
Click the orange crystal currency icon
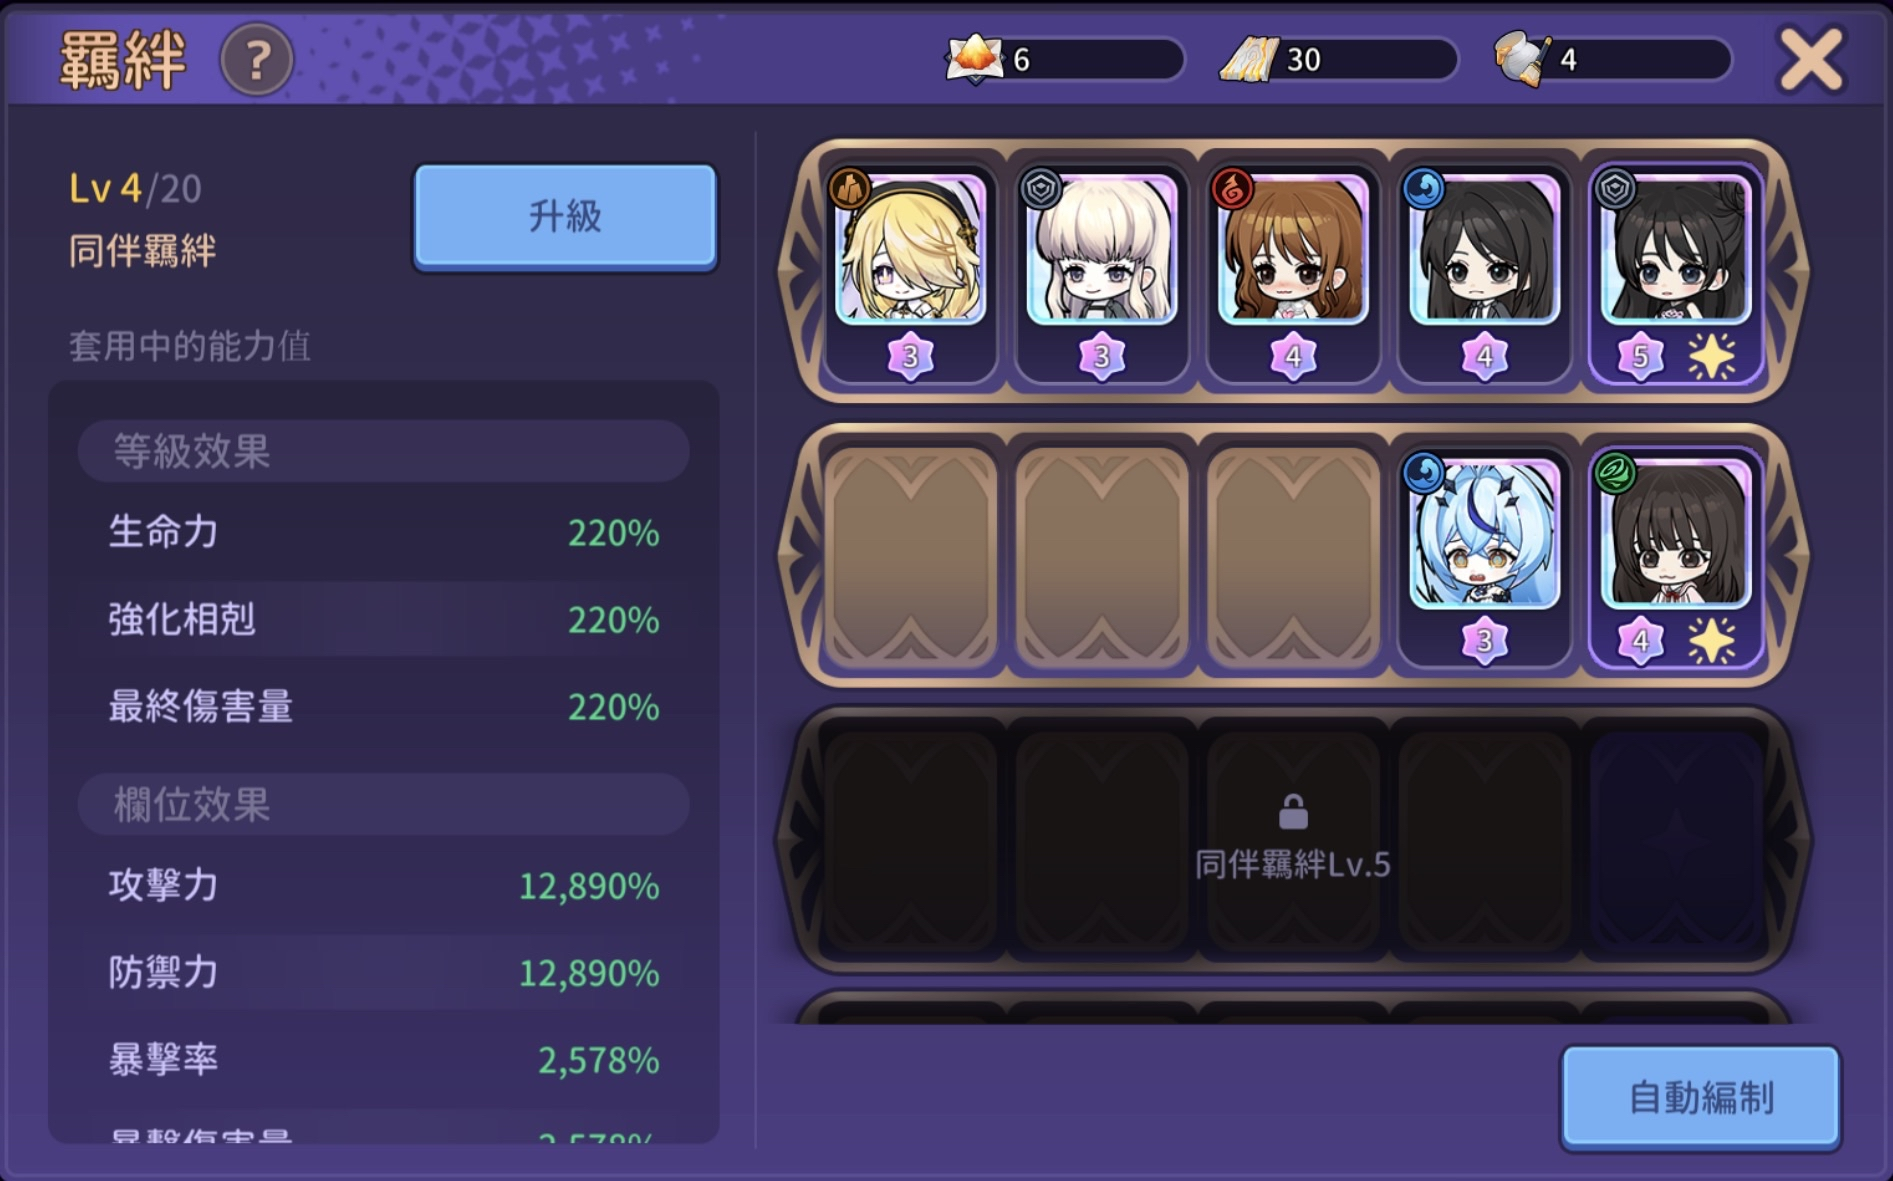click(973, 59)
